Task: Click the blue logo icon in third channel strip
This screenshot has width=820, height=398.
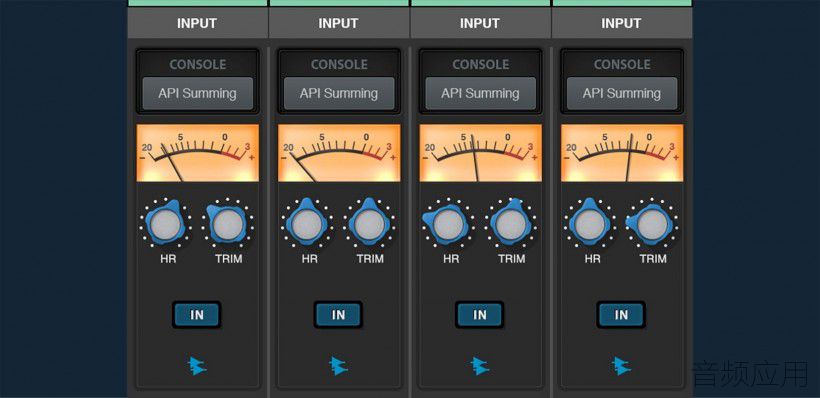Action: click(x=480, y=366)
